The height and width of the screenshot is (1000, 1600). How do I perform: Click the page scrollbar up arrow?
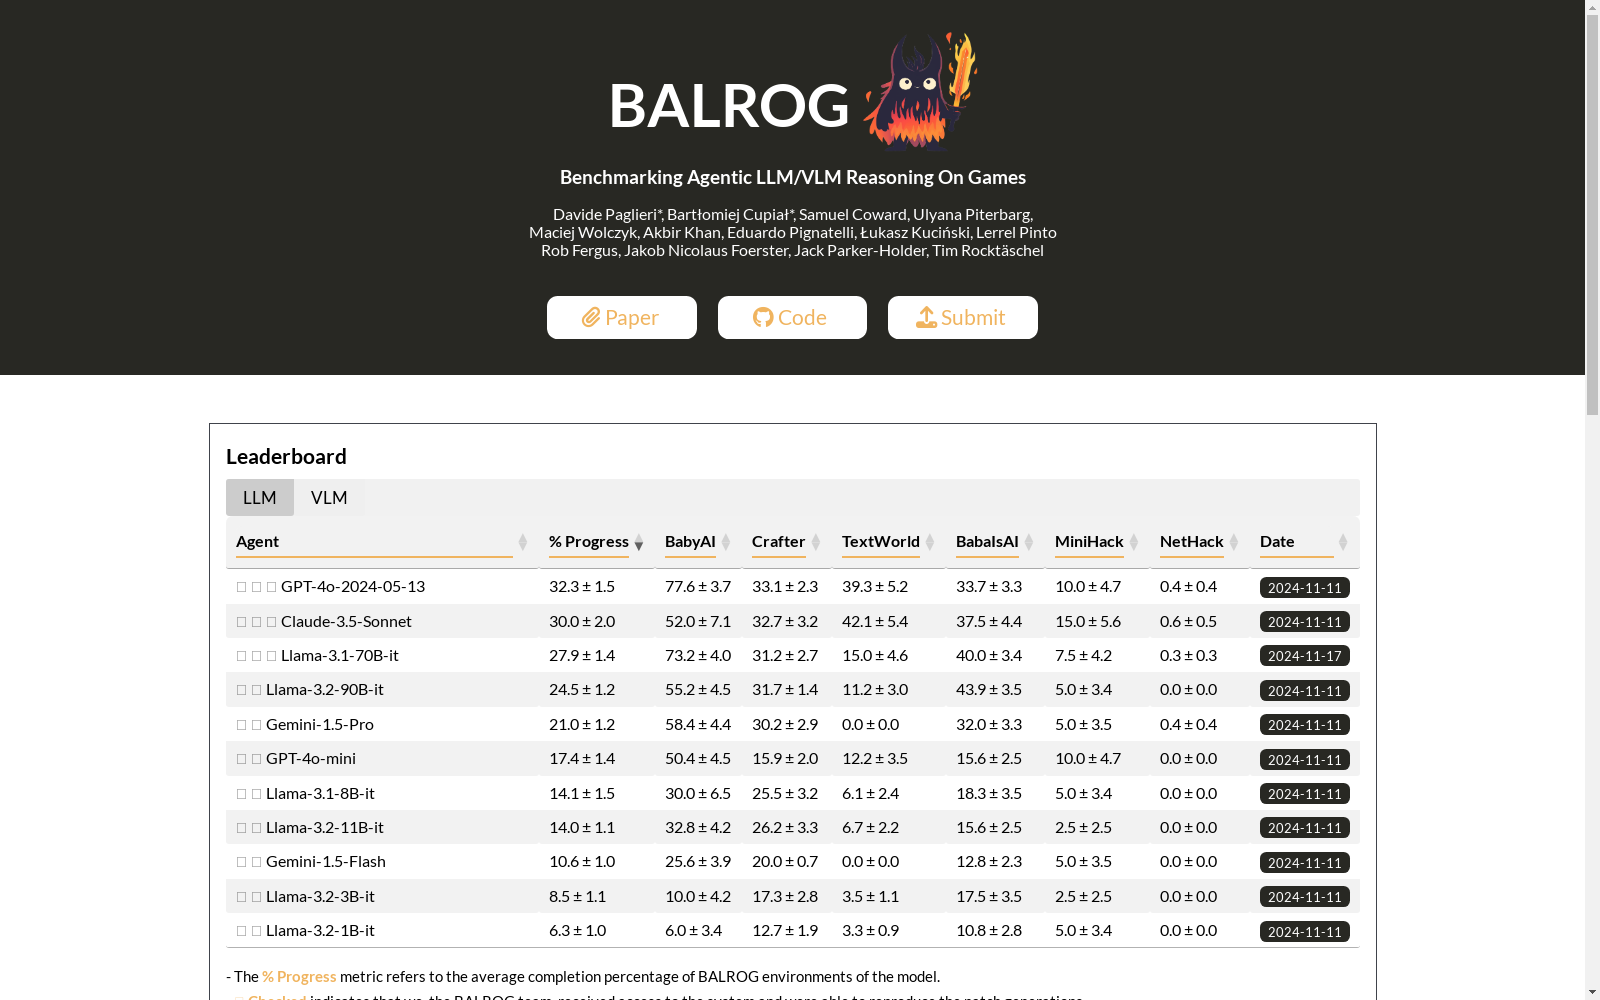coord(1592,8)
